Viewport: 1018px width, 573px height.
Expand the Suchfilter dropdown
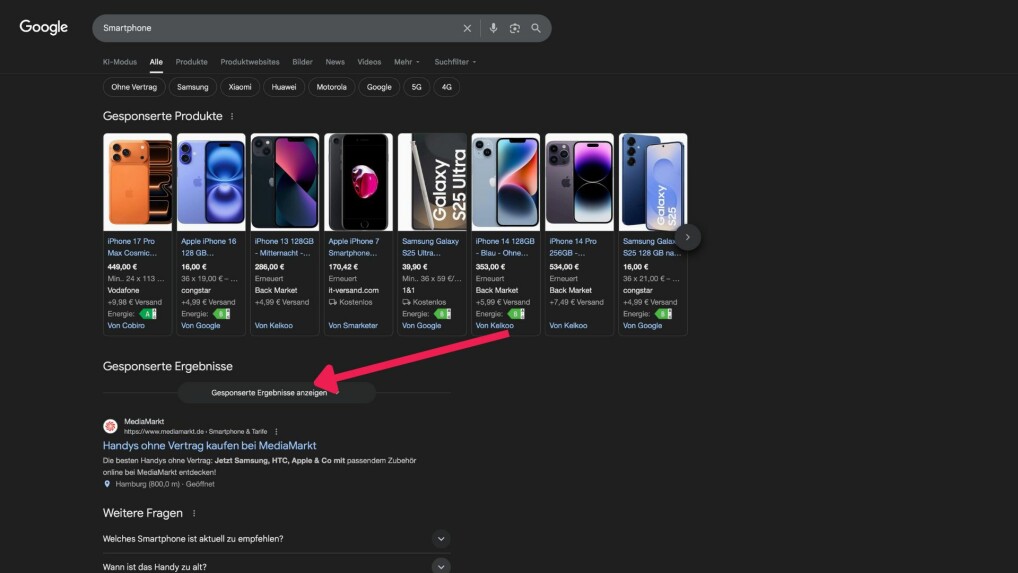(x=455, y=62)
